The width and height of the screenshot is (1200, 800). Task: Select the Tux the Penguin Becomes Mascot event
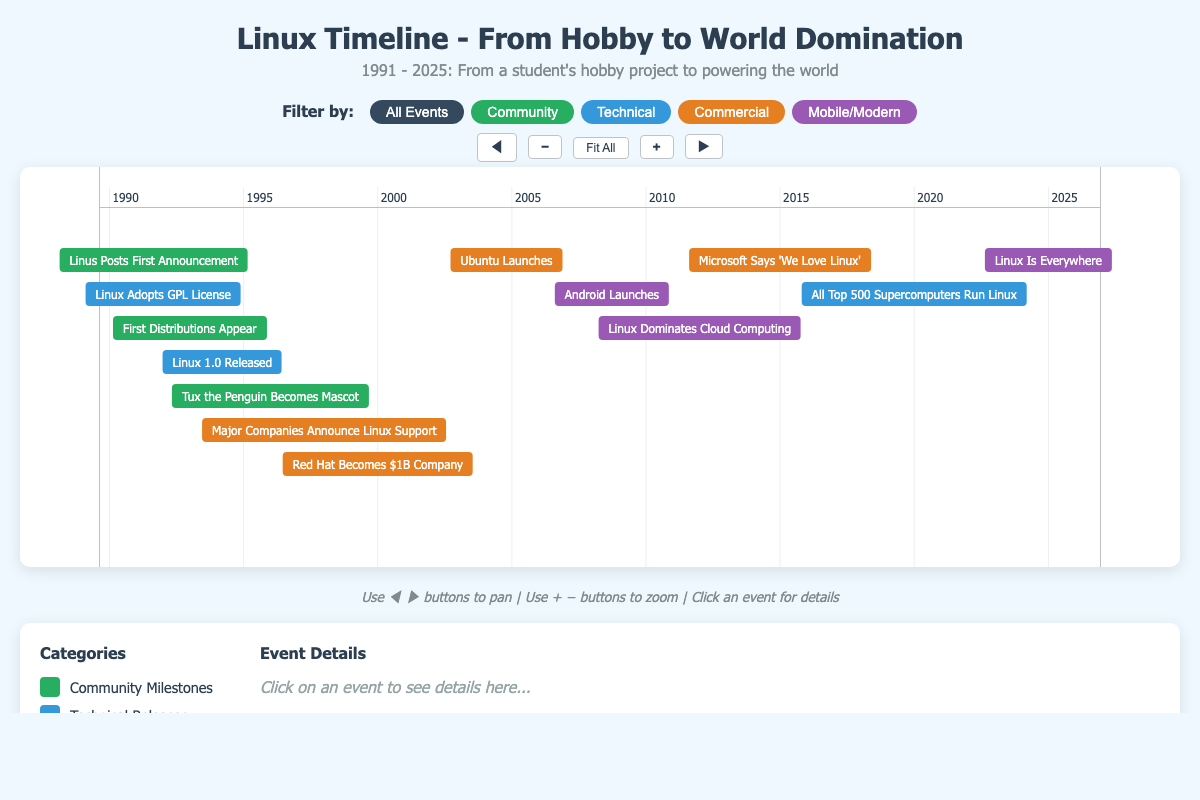pos(270,396)
